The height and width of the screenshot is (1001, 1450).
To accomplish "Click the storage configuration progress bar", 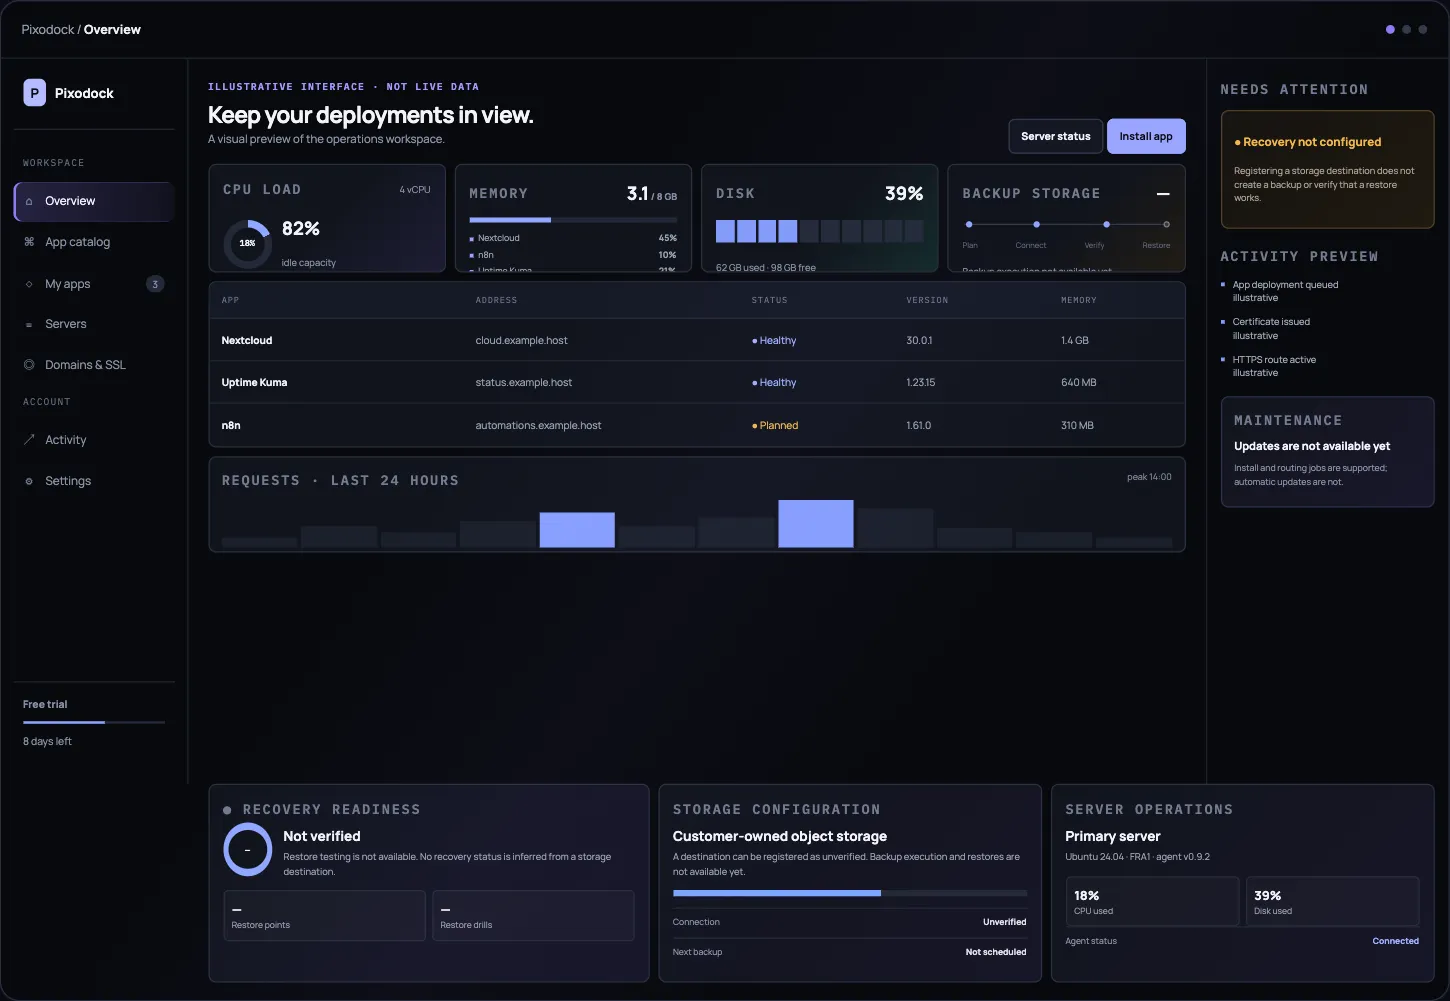I will [x=850, y=893].
